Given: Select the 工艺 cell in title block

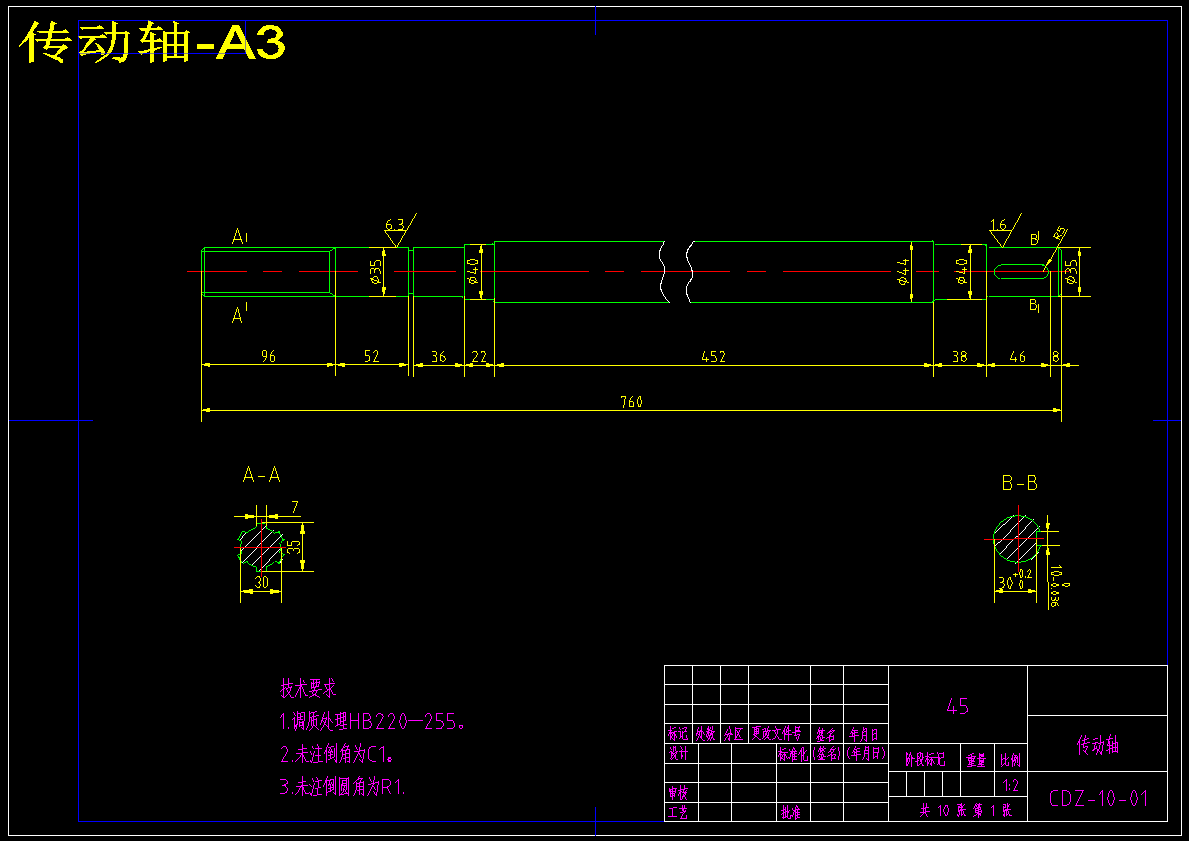Looking at the screenshot, I should coord(678,813).
